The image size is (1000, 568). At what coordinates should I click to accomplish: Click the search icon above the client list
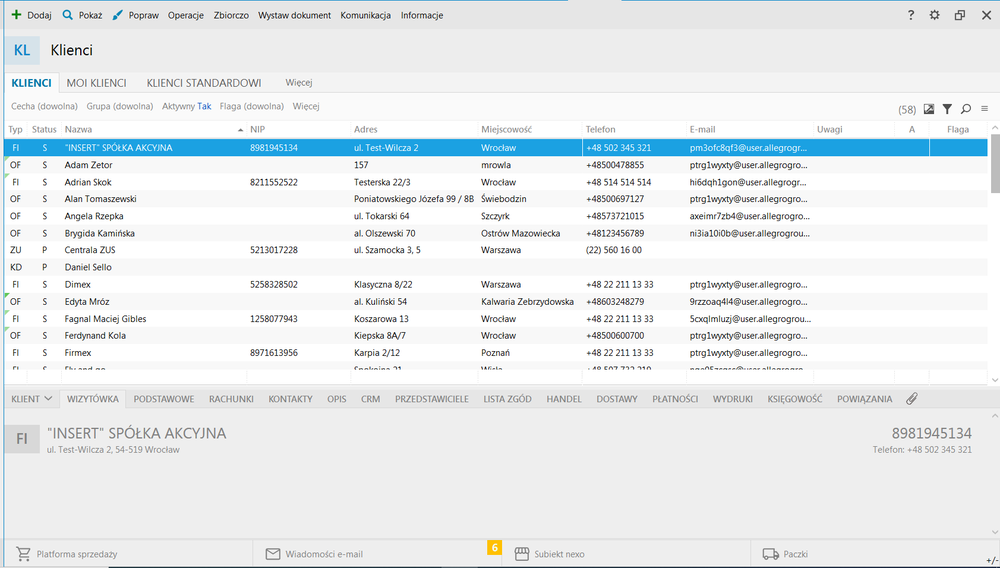[x=966, y=109]
